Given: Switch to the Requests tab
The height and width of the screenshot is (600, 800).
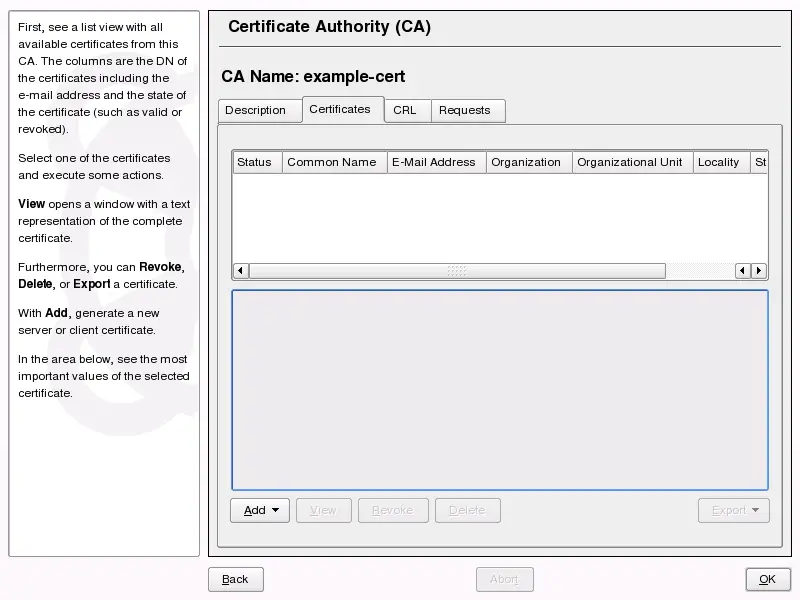Looking at the screenshot, I should tap(464, 110).
